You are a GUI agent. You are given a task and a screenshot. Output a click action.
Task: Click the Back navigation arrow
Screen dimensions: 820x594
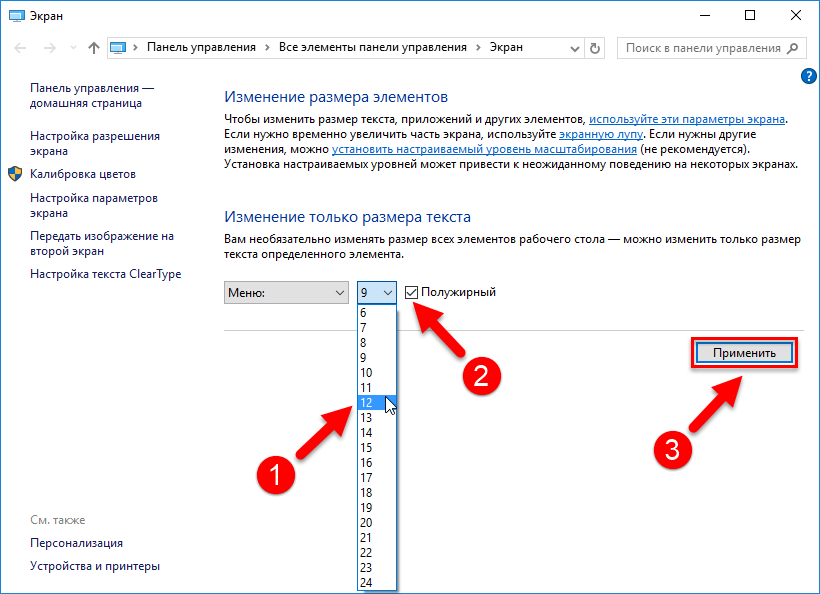pos(18,48)
